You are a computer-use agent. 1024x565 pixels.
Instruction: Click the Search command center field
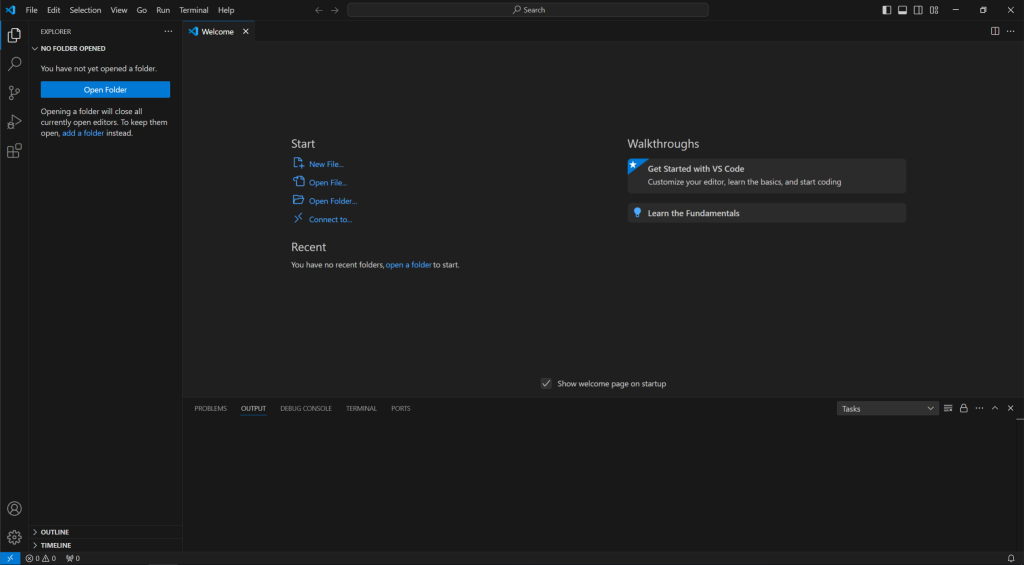coord(528,10)
